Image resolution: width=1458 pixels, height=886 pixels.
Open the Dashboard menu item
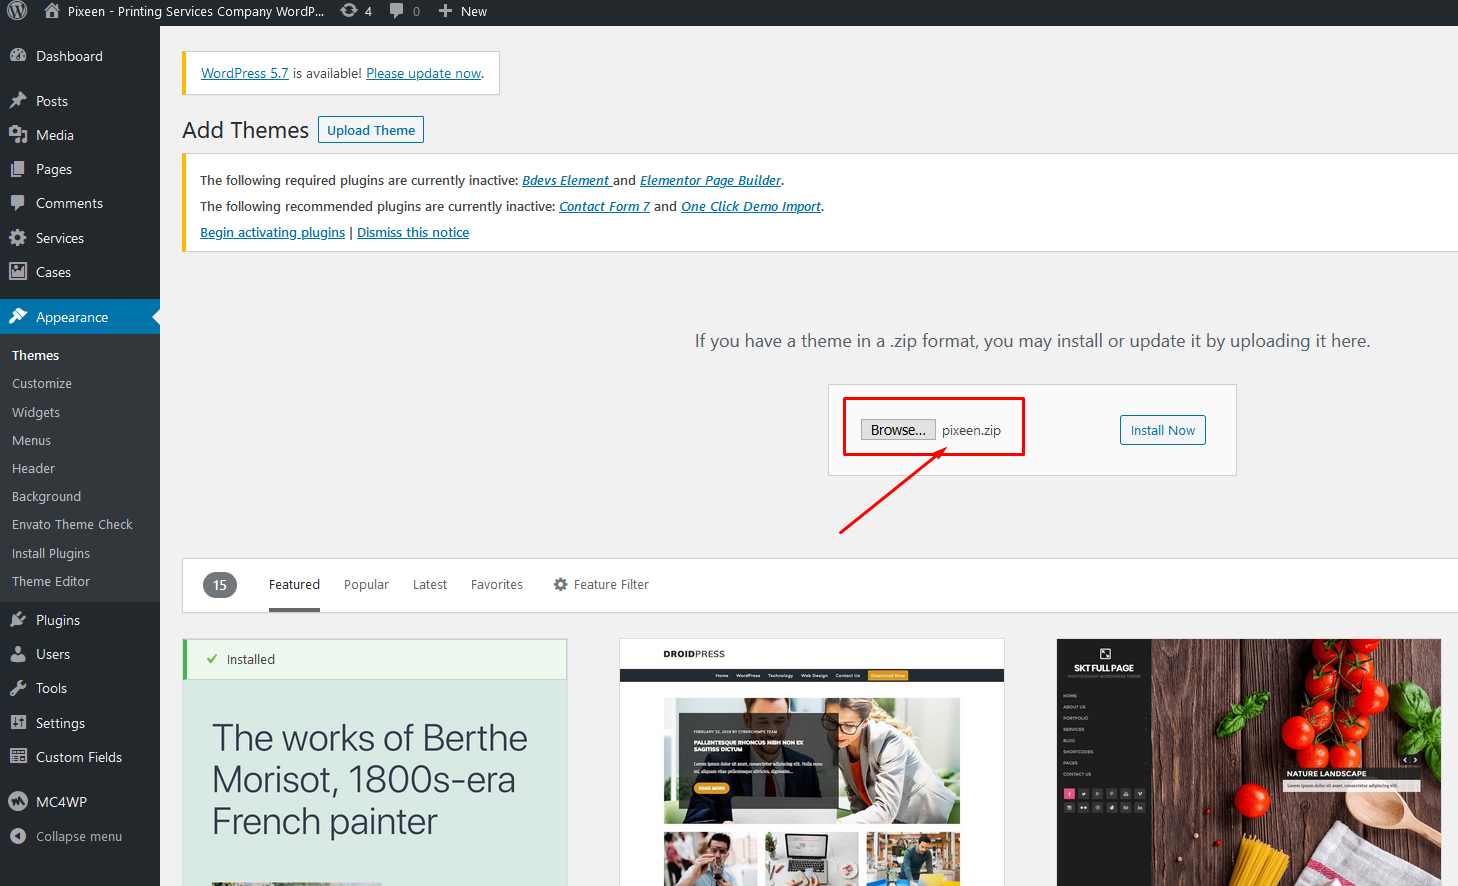coord(69,56)
